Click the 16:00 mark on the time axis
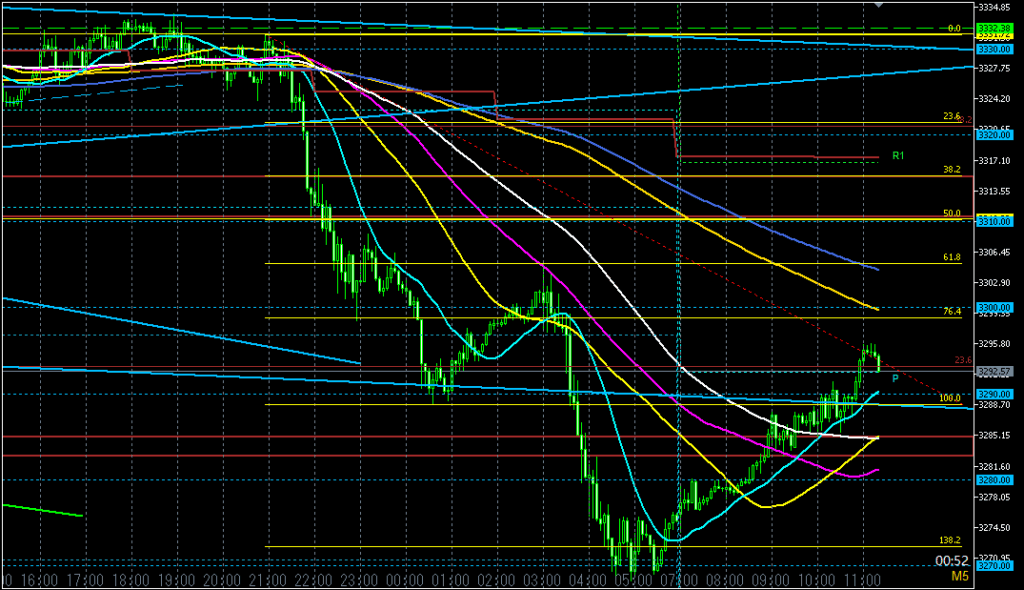Screen dimensions: 1024x590 pos(39,580)
